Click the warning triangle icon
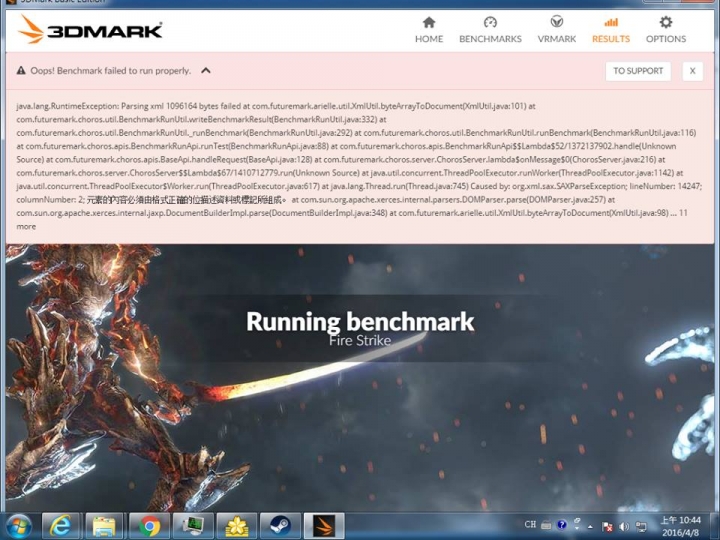 click(21, 71)
